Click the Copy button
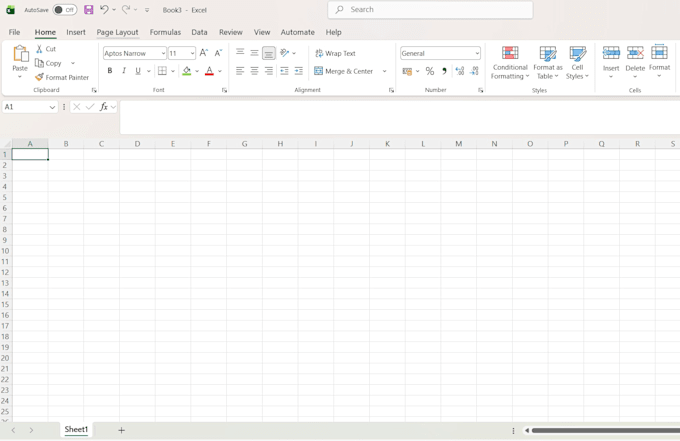The height and width of the screenshot is (441, 680). pos(48,63)
